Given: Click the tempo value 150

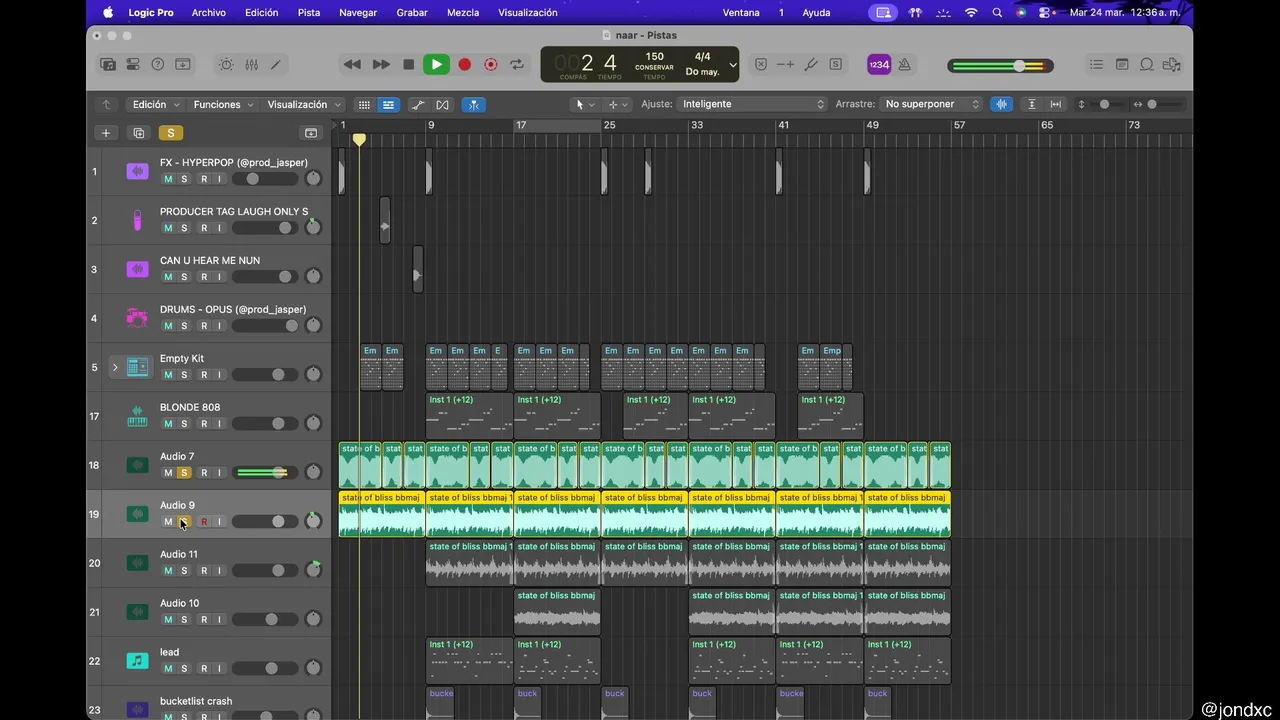Looking at the screenshot, I should [654, 57].
